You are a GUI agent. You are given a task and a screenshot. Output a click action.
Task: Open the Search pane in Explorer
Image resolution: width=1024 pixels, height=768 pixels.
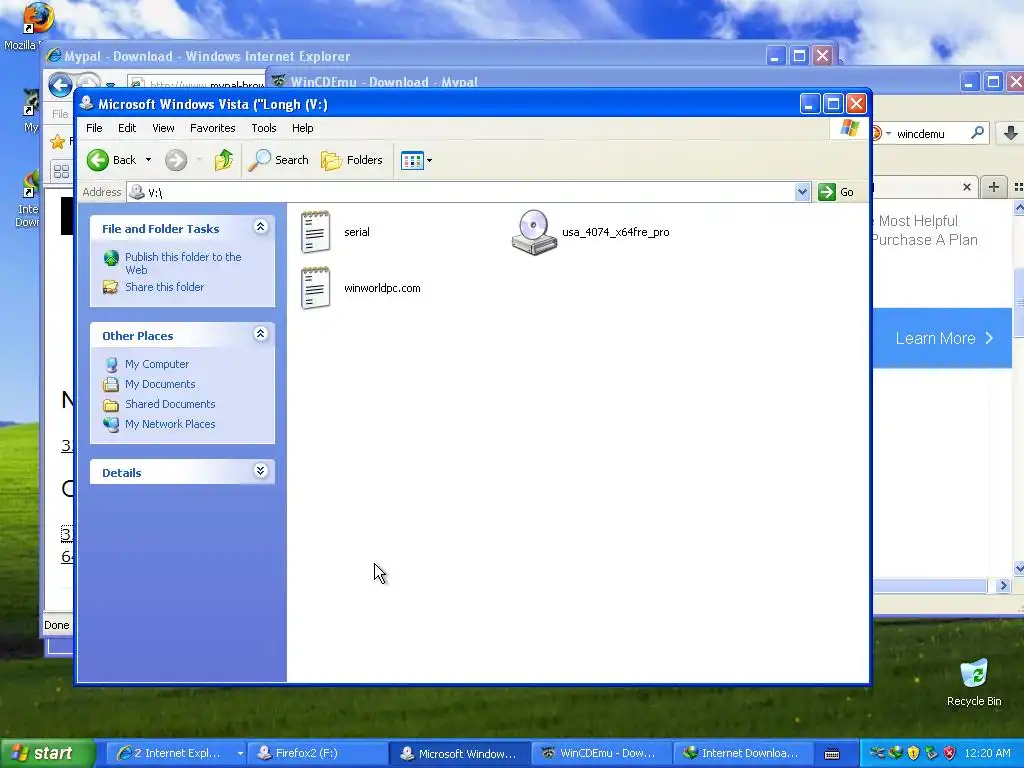(278, 160)
